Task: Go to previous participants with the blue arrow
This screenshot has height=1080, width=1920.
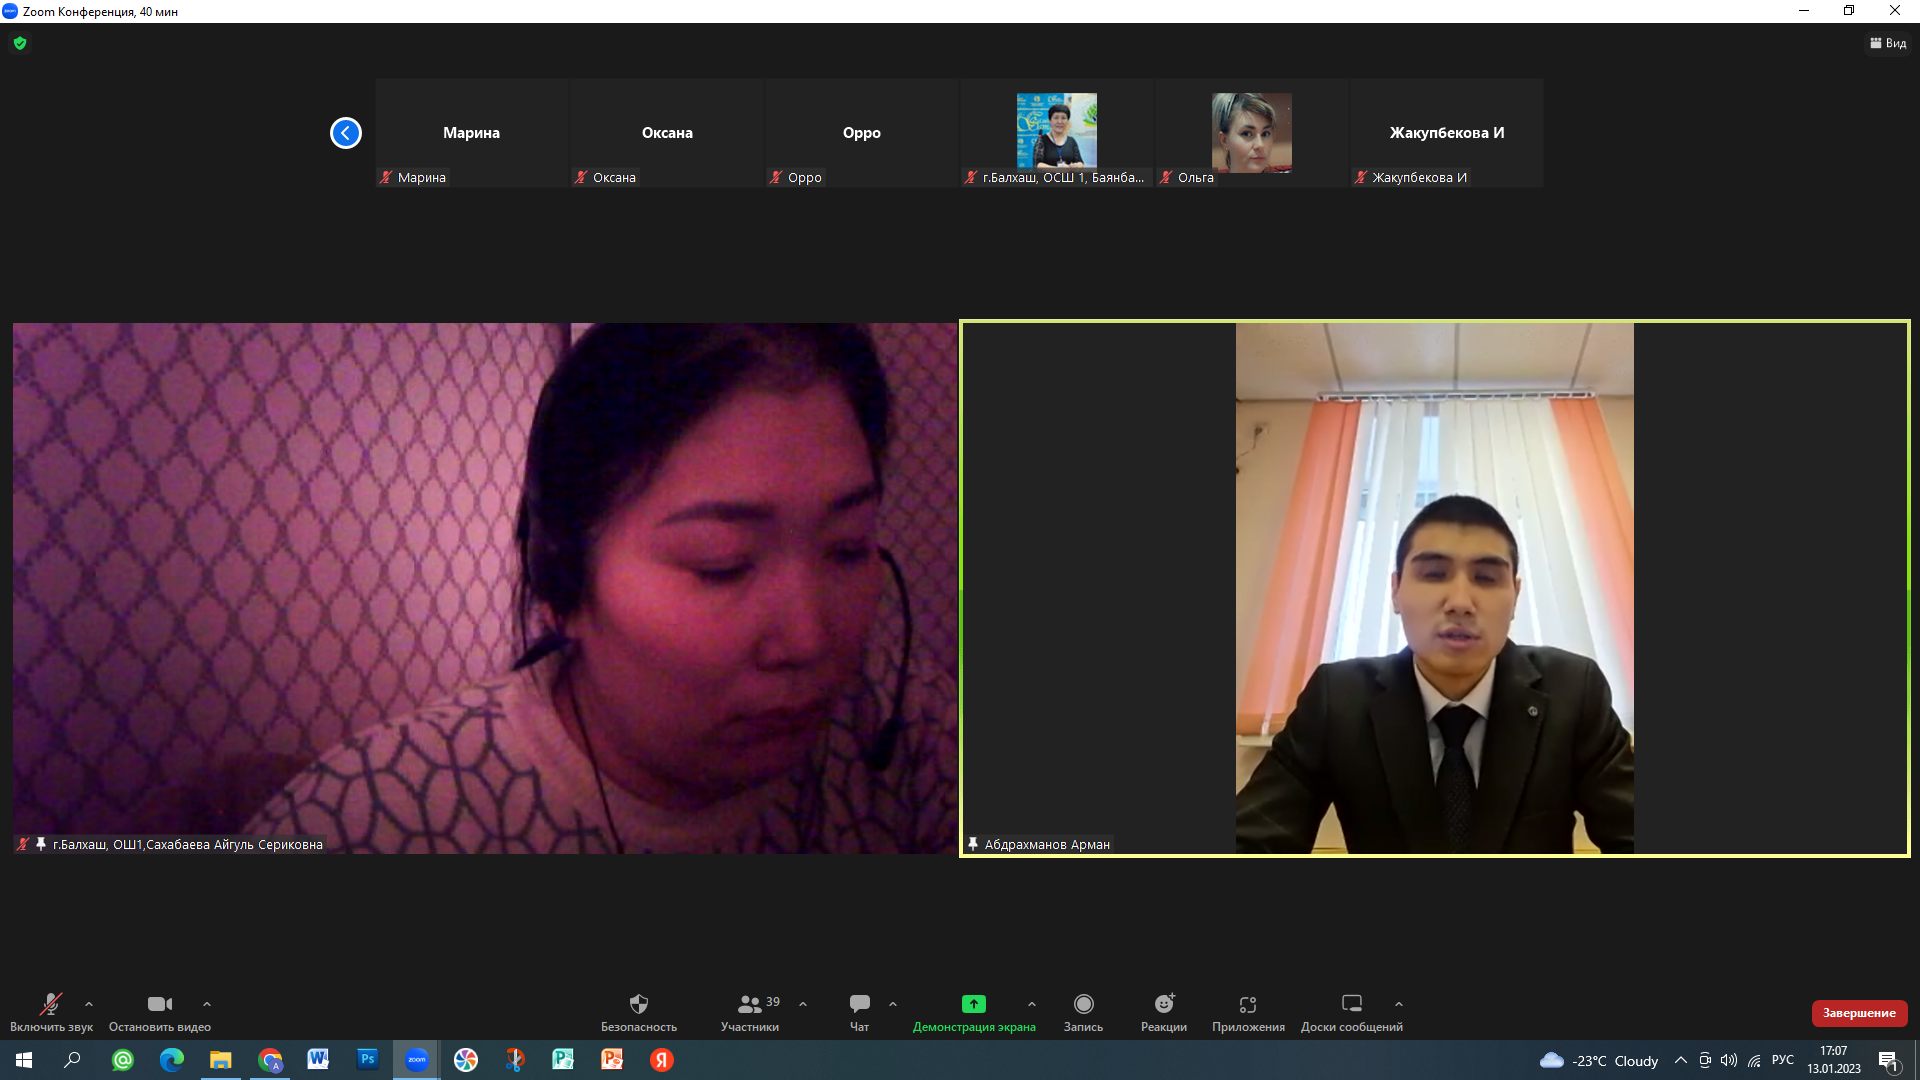Action: click(x=346, y=133)
